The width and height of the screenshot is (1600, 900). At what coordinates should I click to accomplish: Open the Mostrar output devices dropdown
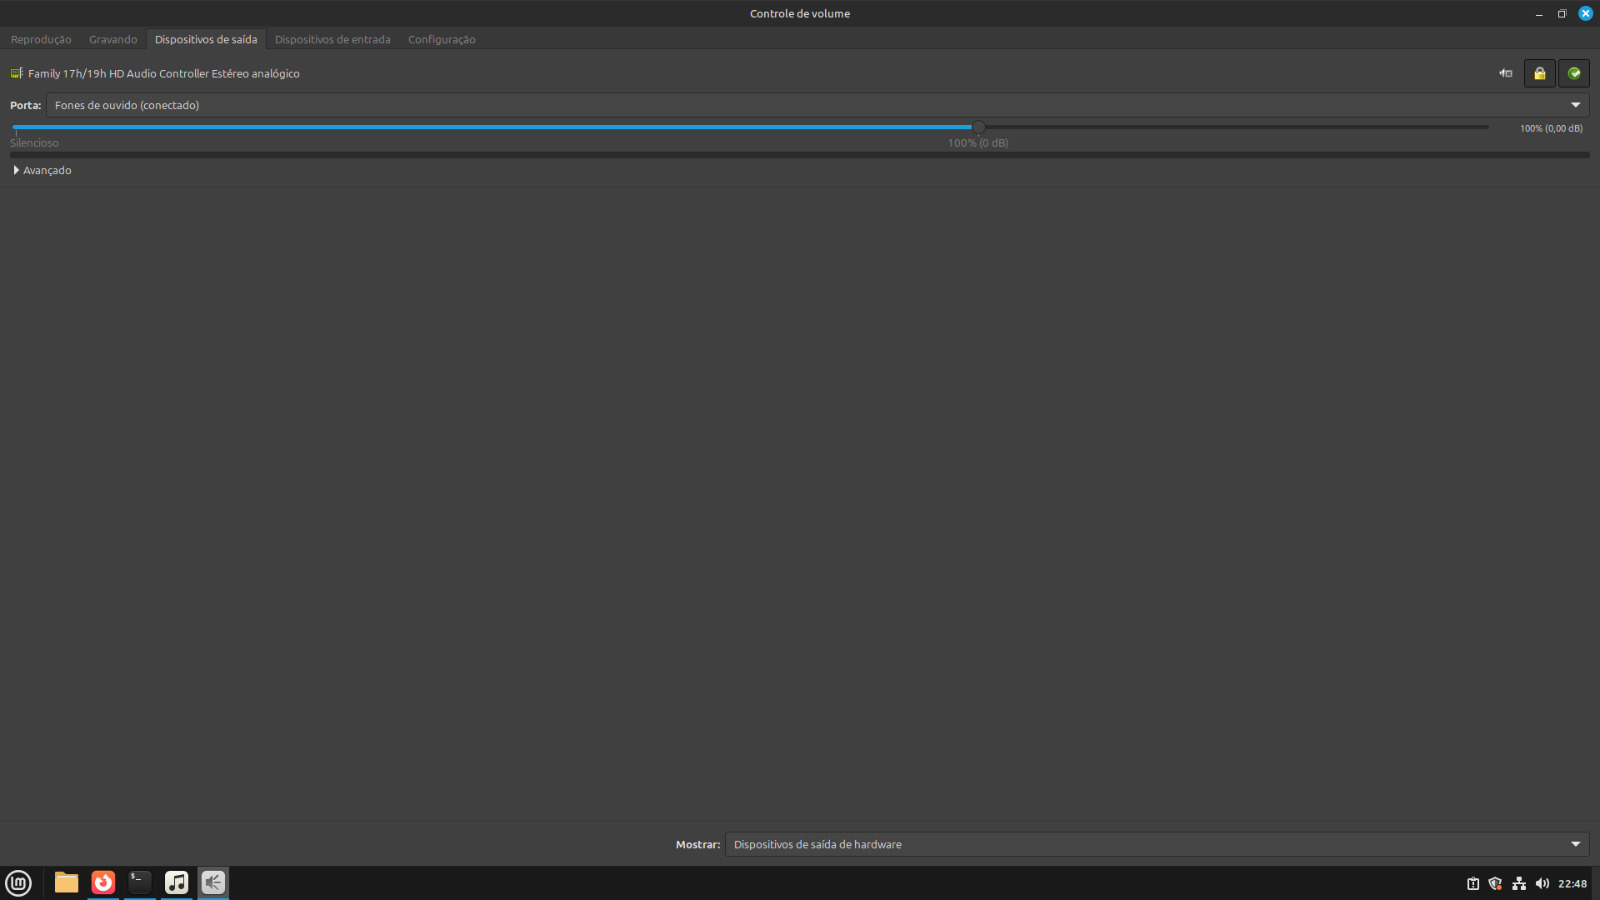[x=1157, y=844]
